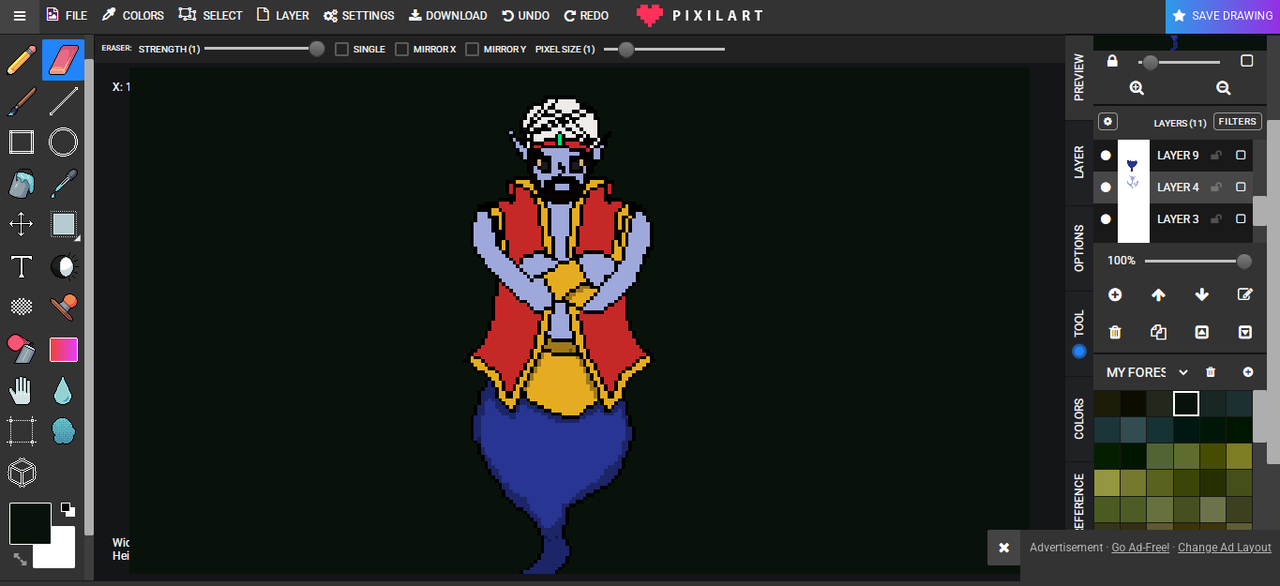The height and width of the screenshot is (586, 1280).
Task: Select the Spray paint tool
Action: (x=63, y=431)
